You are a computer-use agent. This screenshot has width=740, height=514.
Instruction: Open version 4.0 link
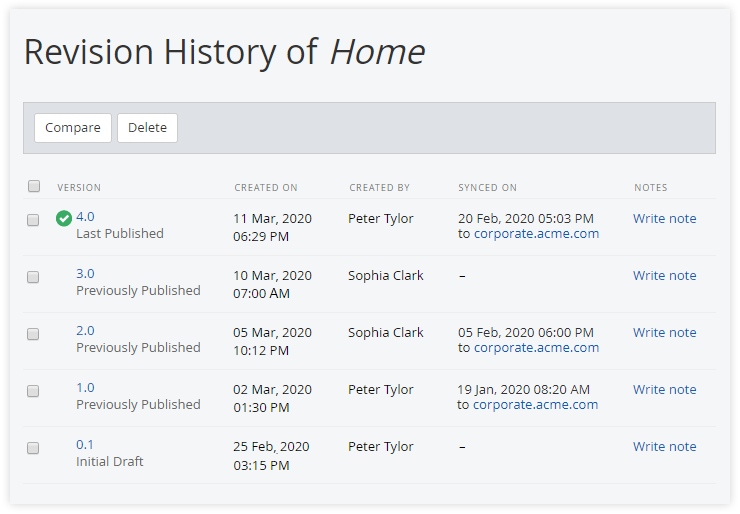(x=85, y=217)
